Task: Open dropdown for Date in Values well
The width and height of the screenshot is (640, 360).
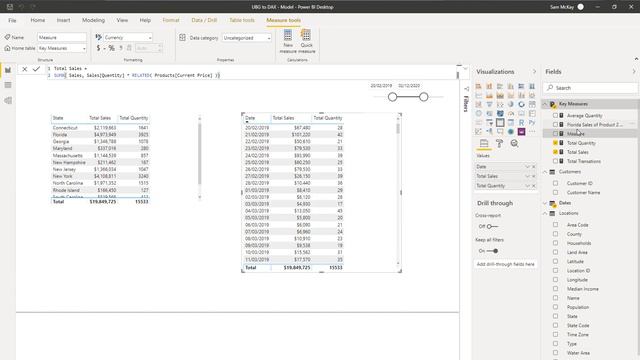Action: tap(527, 167)
